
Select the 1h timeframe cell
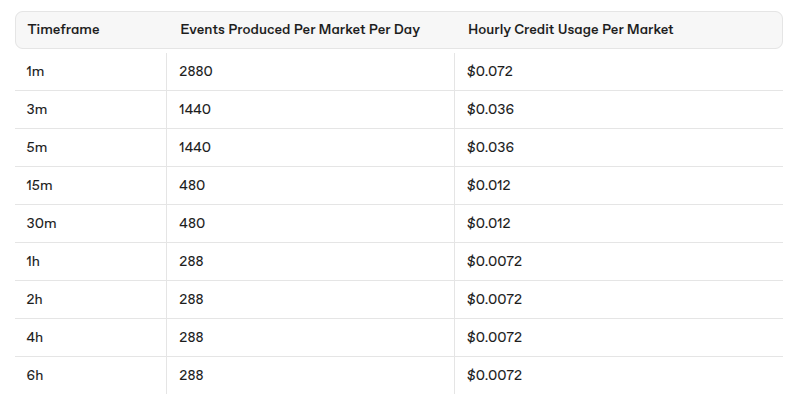[x=36, y=262]
